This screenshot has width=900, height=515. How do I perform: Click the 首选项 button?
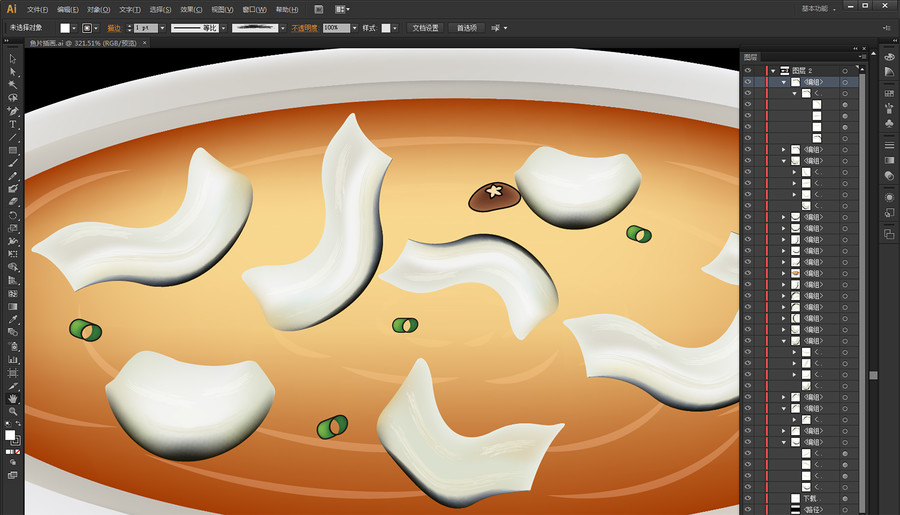[x=466, y=28]
